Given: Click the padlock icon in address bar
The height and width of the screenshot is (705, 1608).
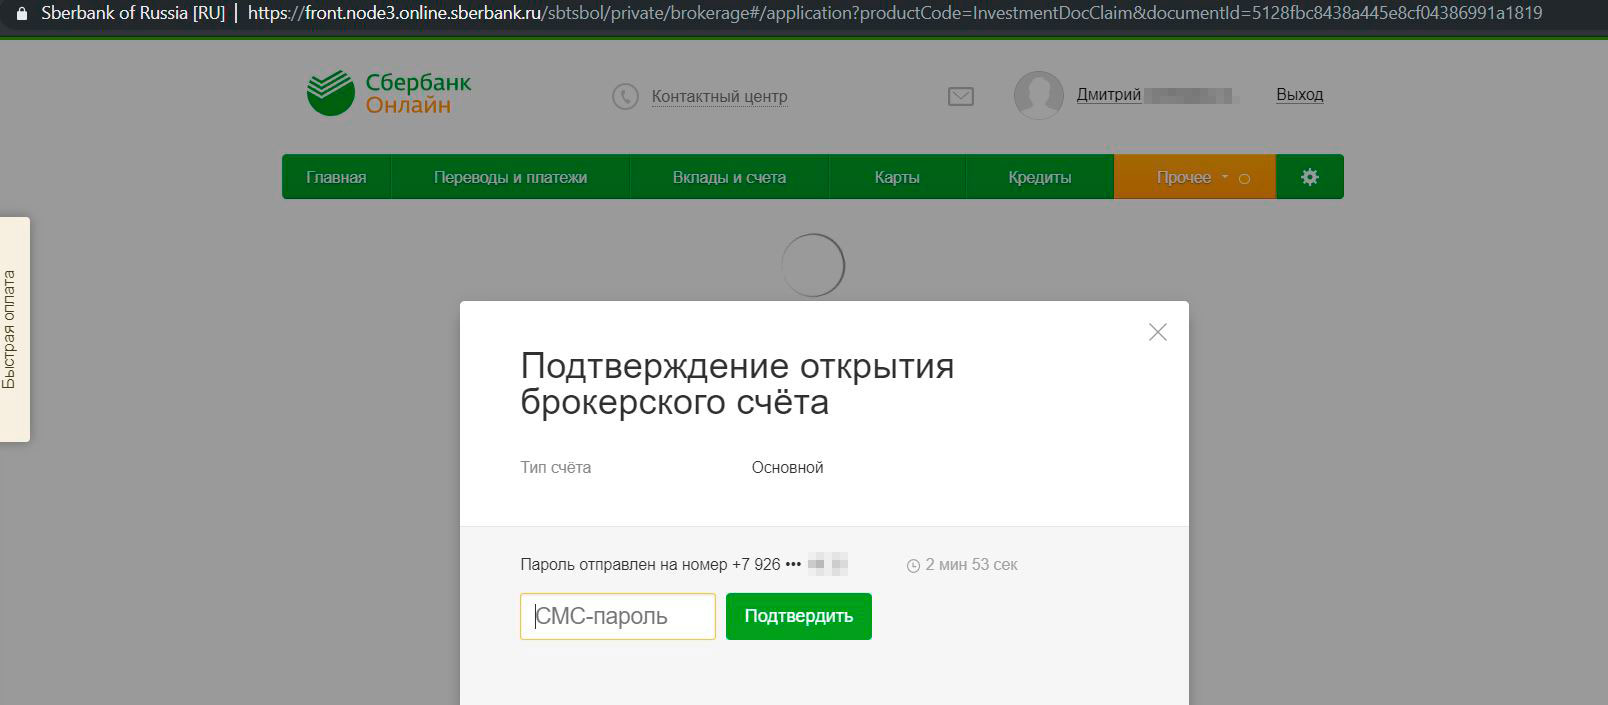Looking at the screenshot, I should 21,14.
